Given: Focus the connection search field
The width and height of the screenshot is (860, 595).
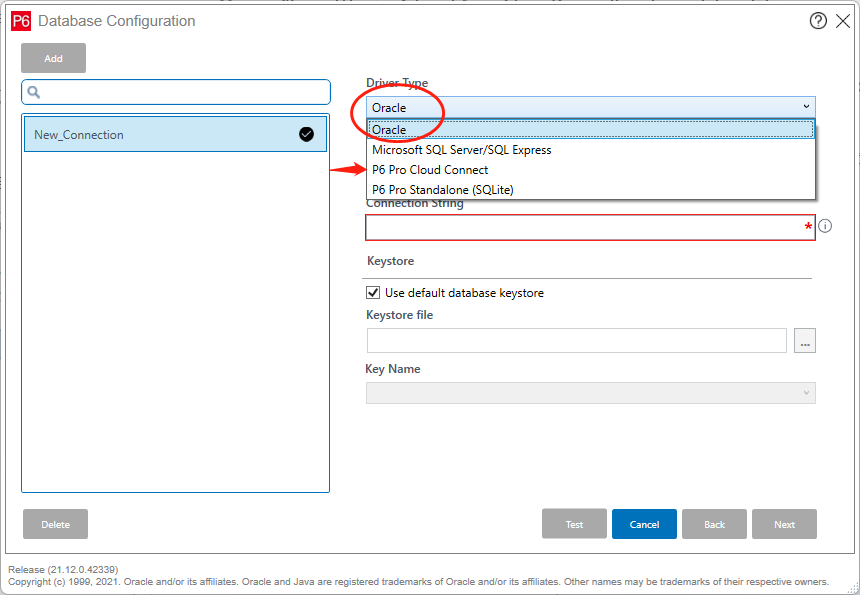Looking at the screenshot, I should [176, 92].
